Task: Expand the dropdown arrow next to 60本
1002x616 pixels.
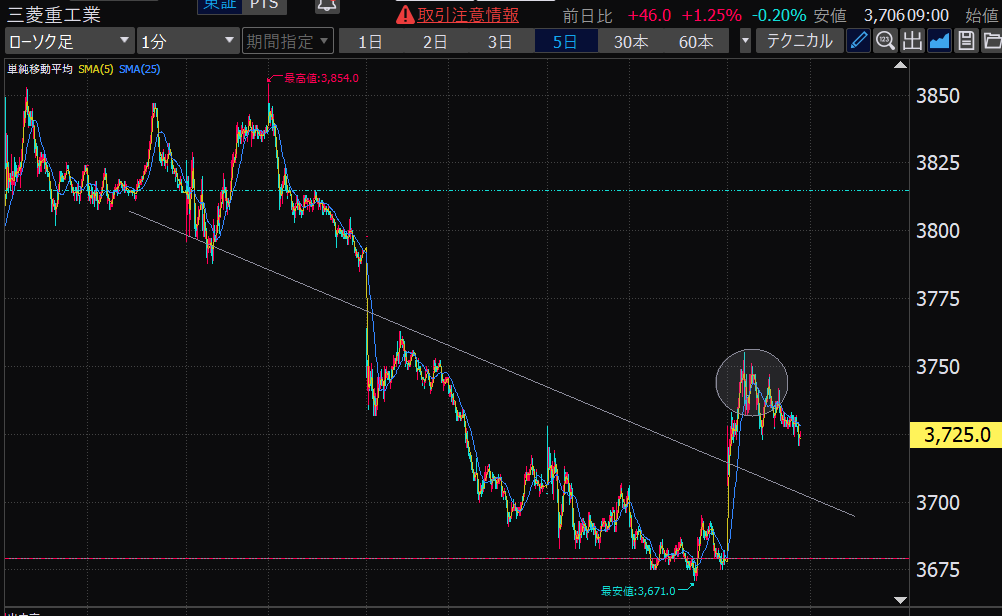Action: pyautogui.click(x=745, y=41)
